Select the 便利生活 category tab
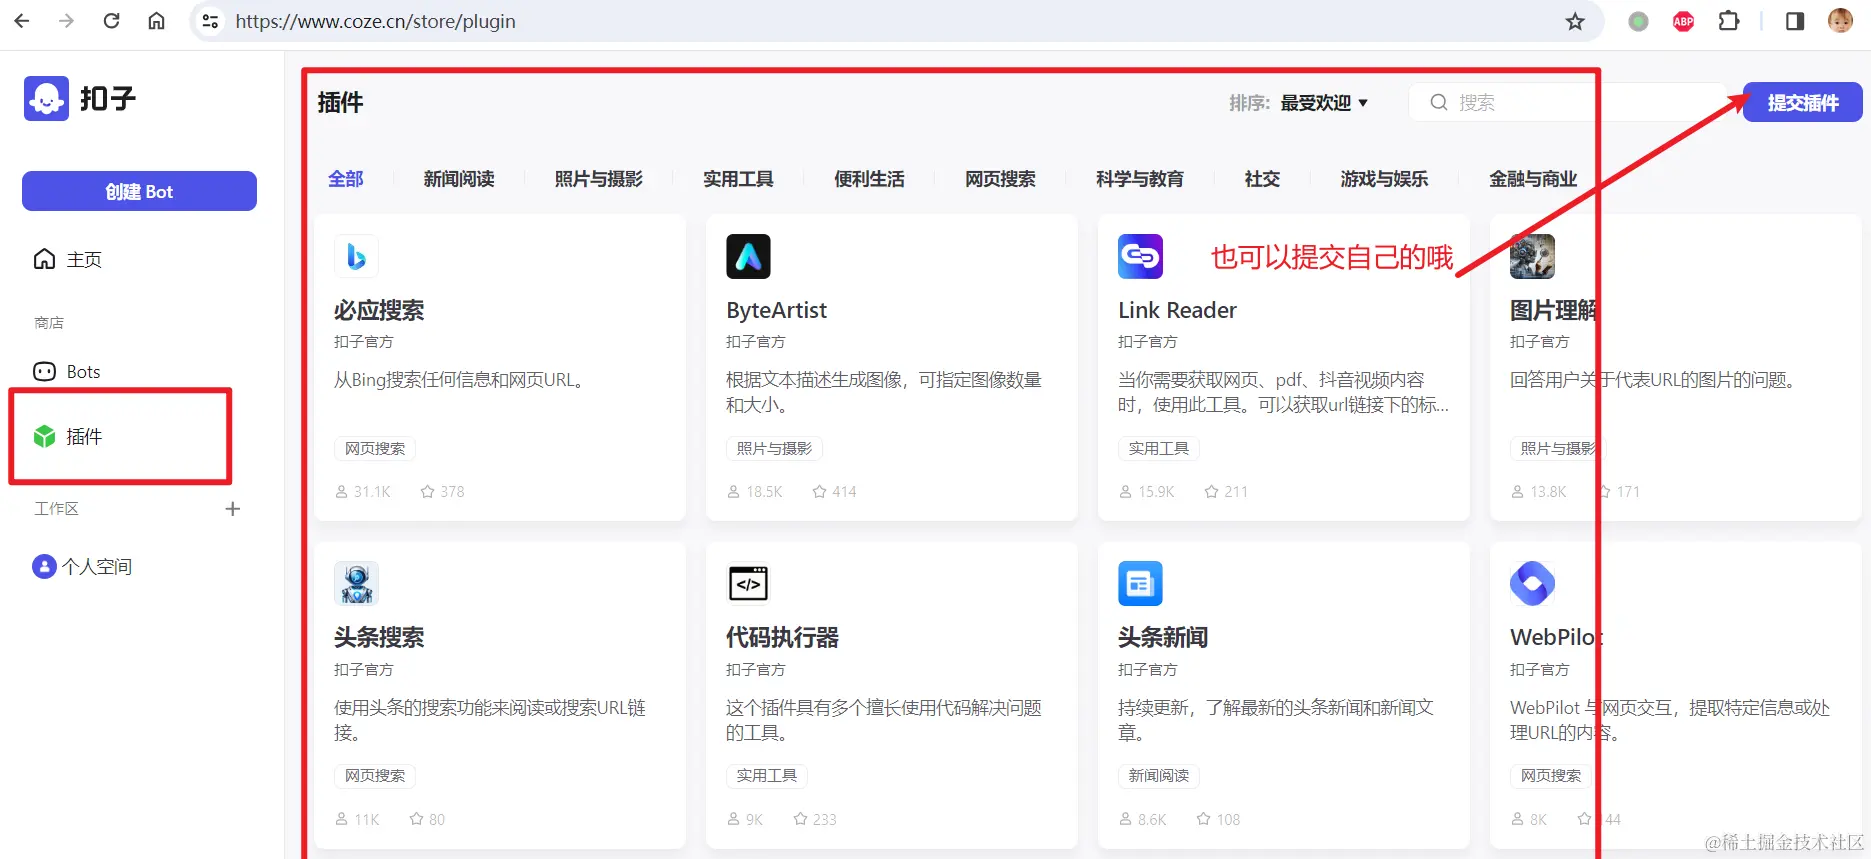 (x=869, y=179)
